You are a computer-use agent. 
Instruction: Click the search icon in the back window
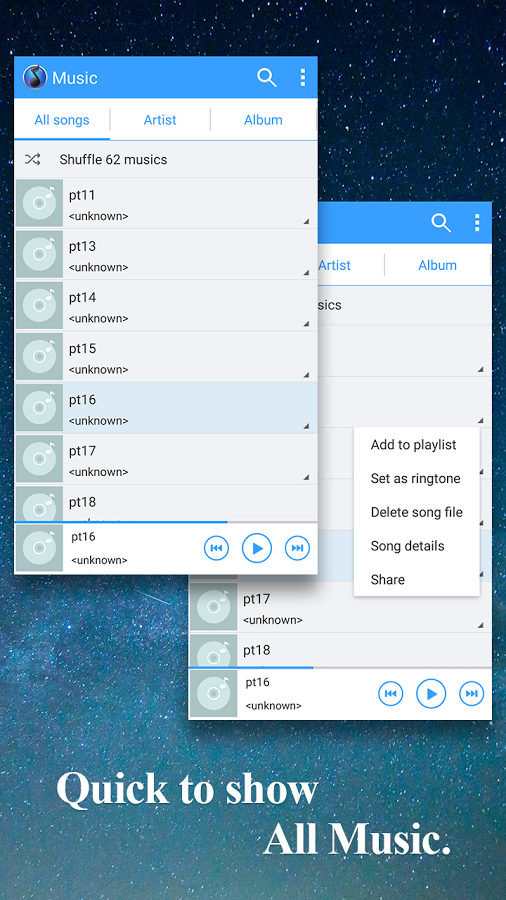pyautogui.click(x=441, y=223)
